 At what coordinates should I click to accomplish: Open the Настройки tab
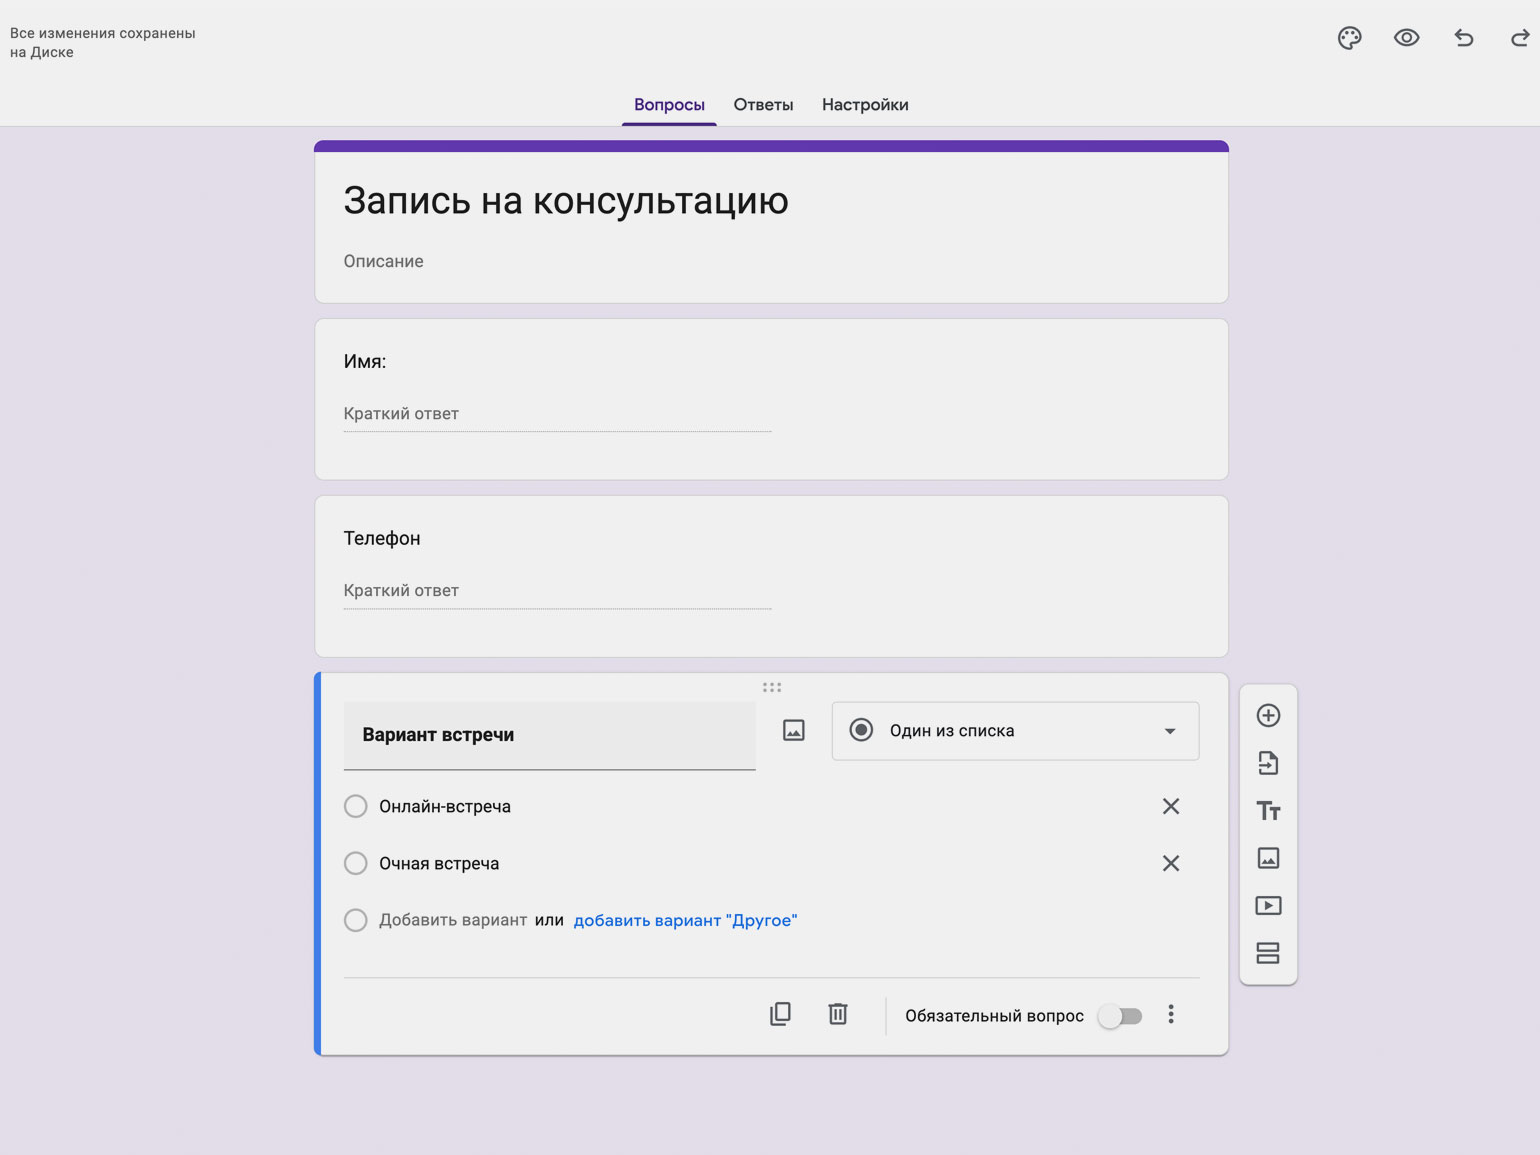pyautogui.click(x=865, y=105)
